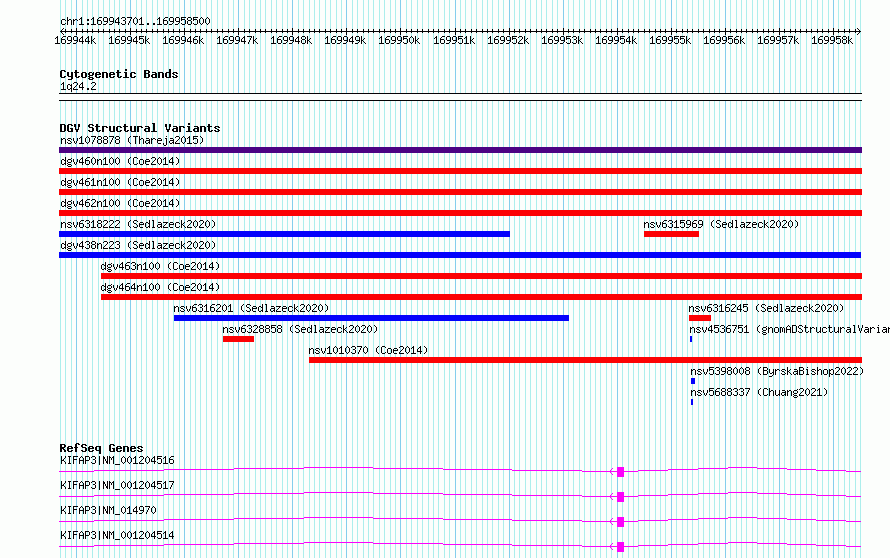Viewport: 890px width, 558px height.
Task: Open the KIFAP3|NM_014970 transcript label
Action: coord(108,510)
